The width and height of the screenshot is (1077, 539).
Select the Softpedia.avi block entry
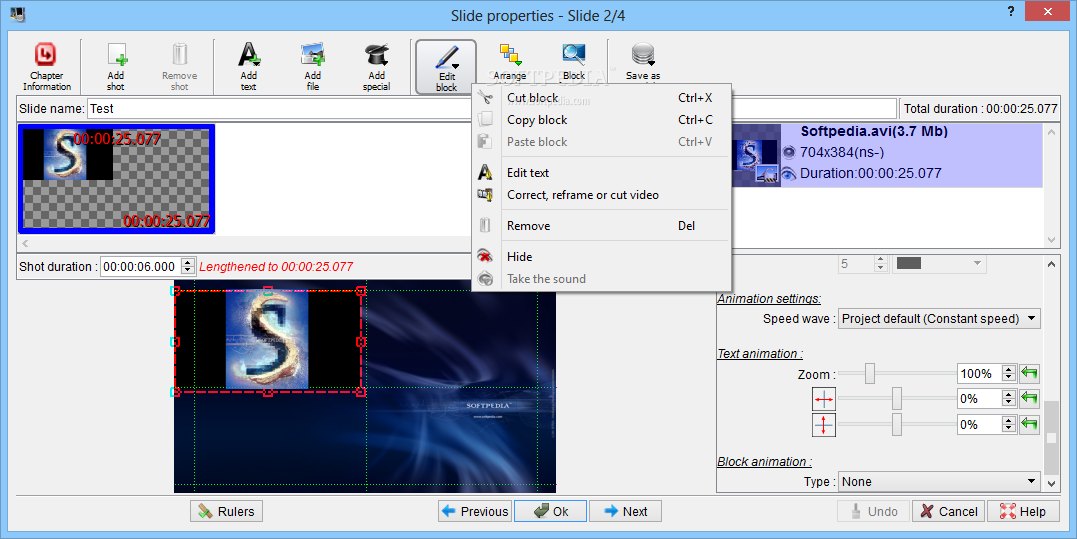pos(887,155)
